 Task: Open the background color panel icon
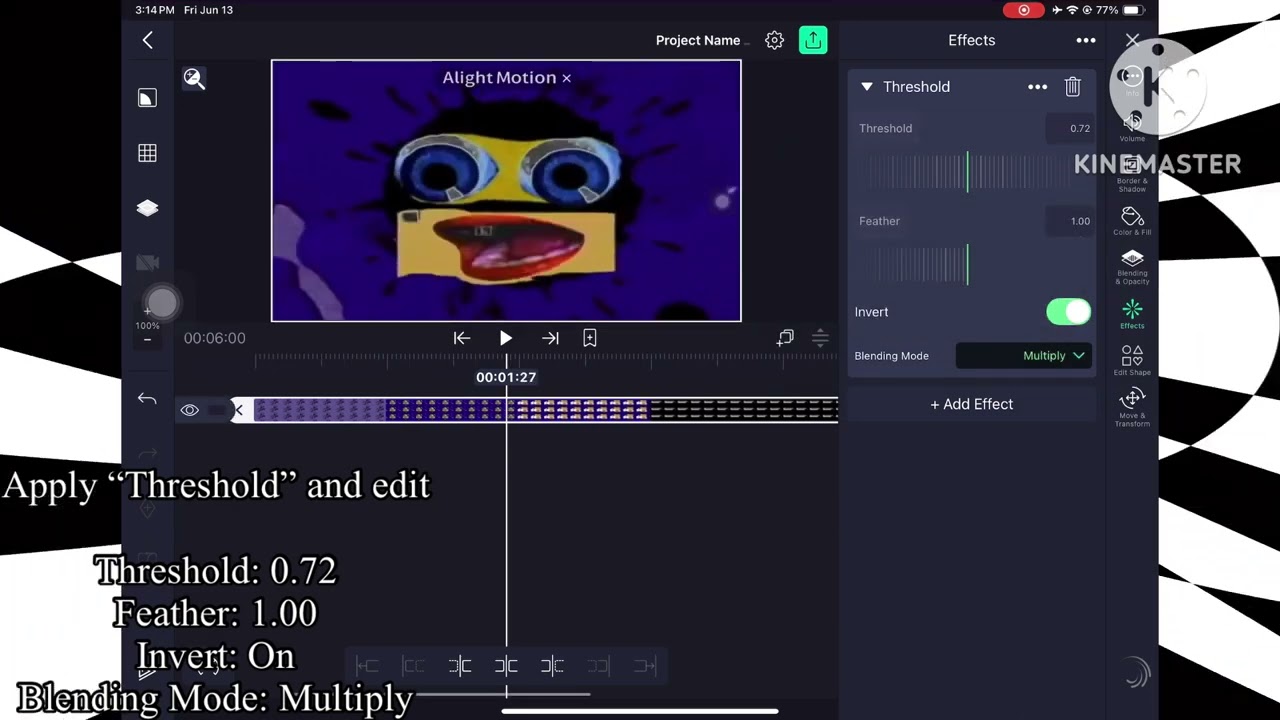(x=147, y=98)
